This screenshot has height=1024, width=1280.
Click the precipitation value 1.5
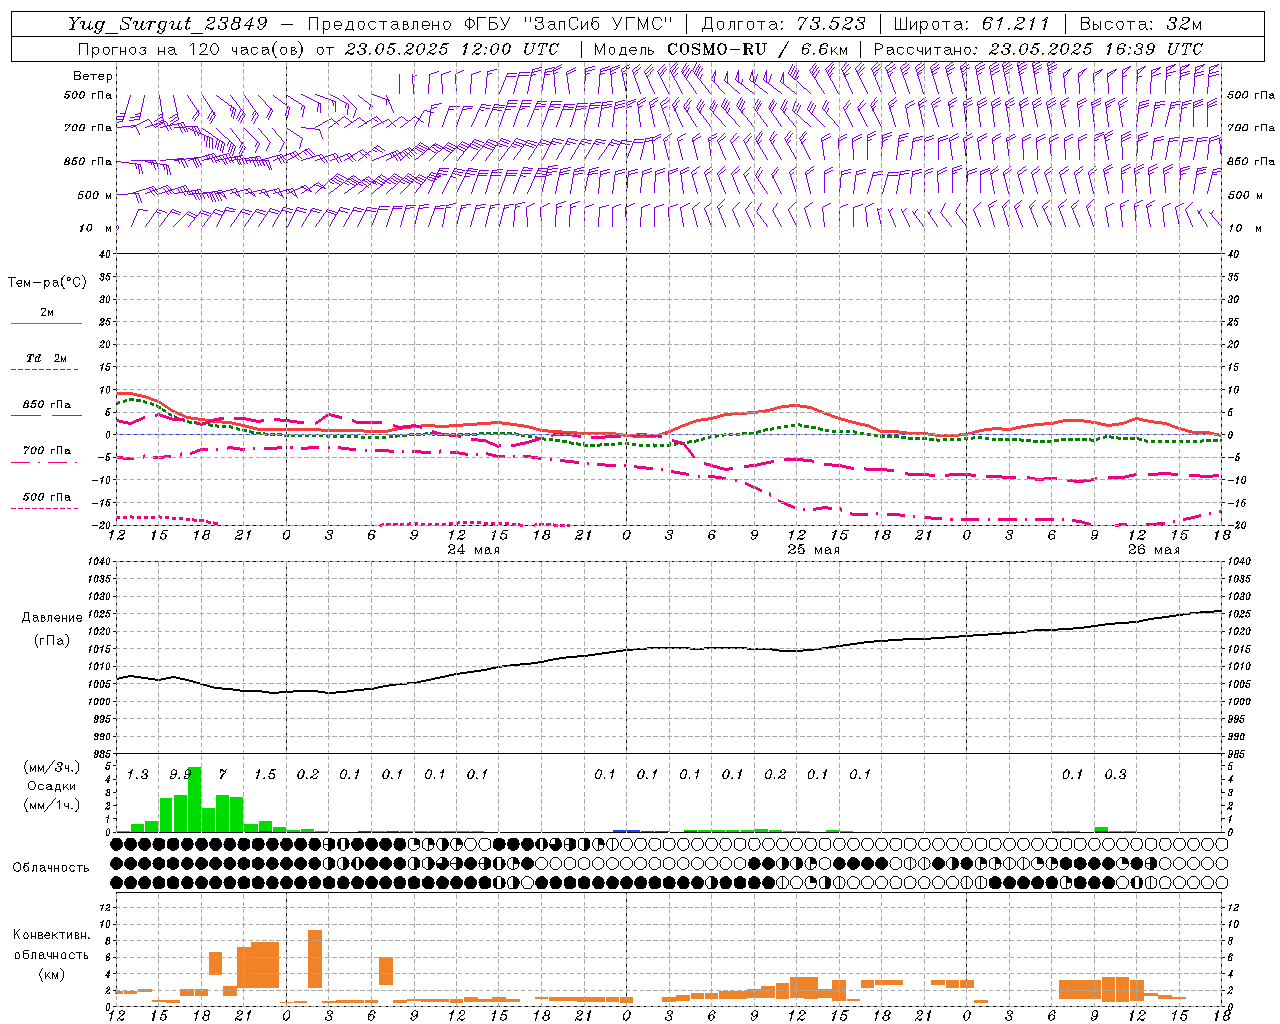click(x=265, y=774)
